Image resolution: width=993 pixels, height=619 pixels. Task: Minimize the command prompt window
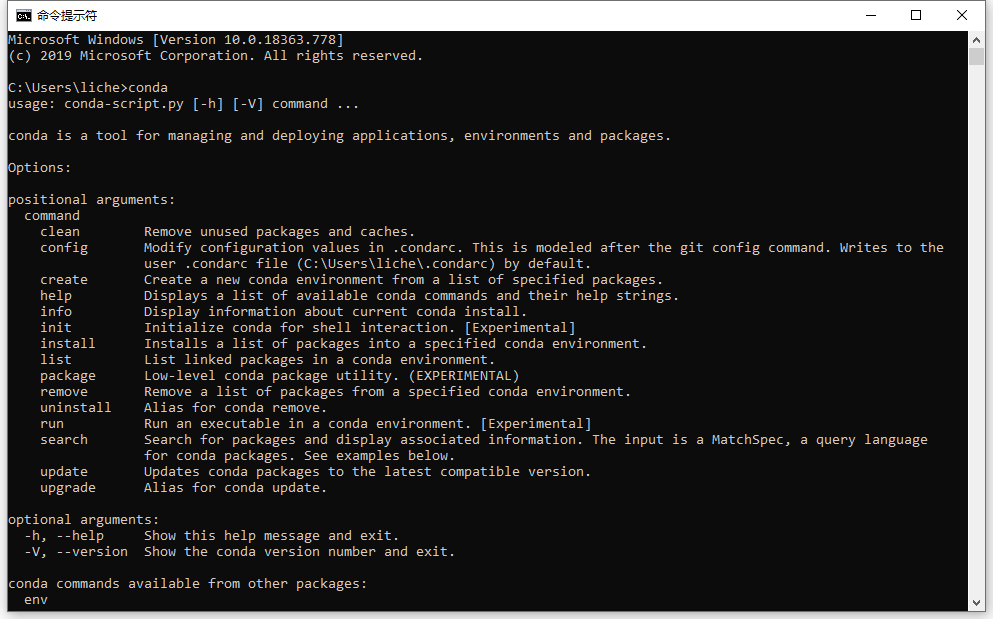click(869, 15)
